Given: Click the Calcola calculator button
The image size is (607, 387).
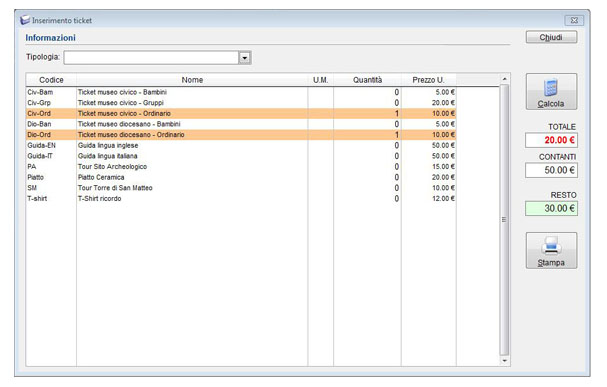Looking at the screenshot, I should point(551,92).
